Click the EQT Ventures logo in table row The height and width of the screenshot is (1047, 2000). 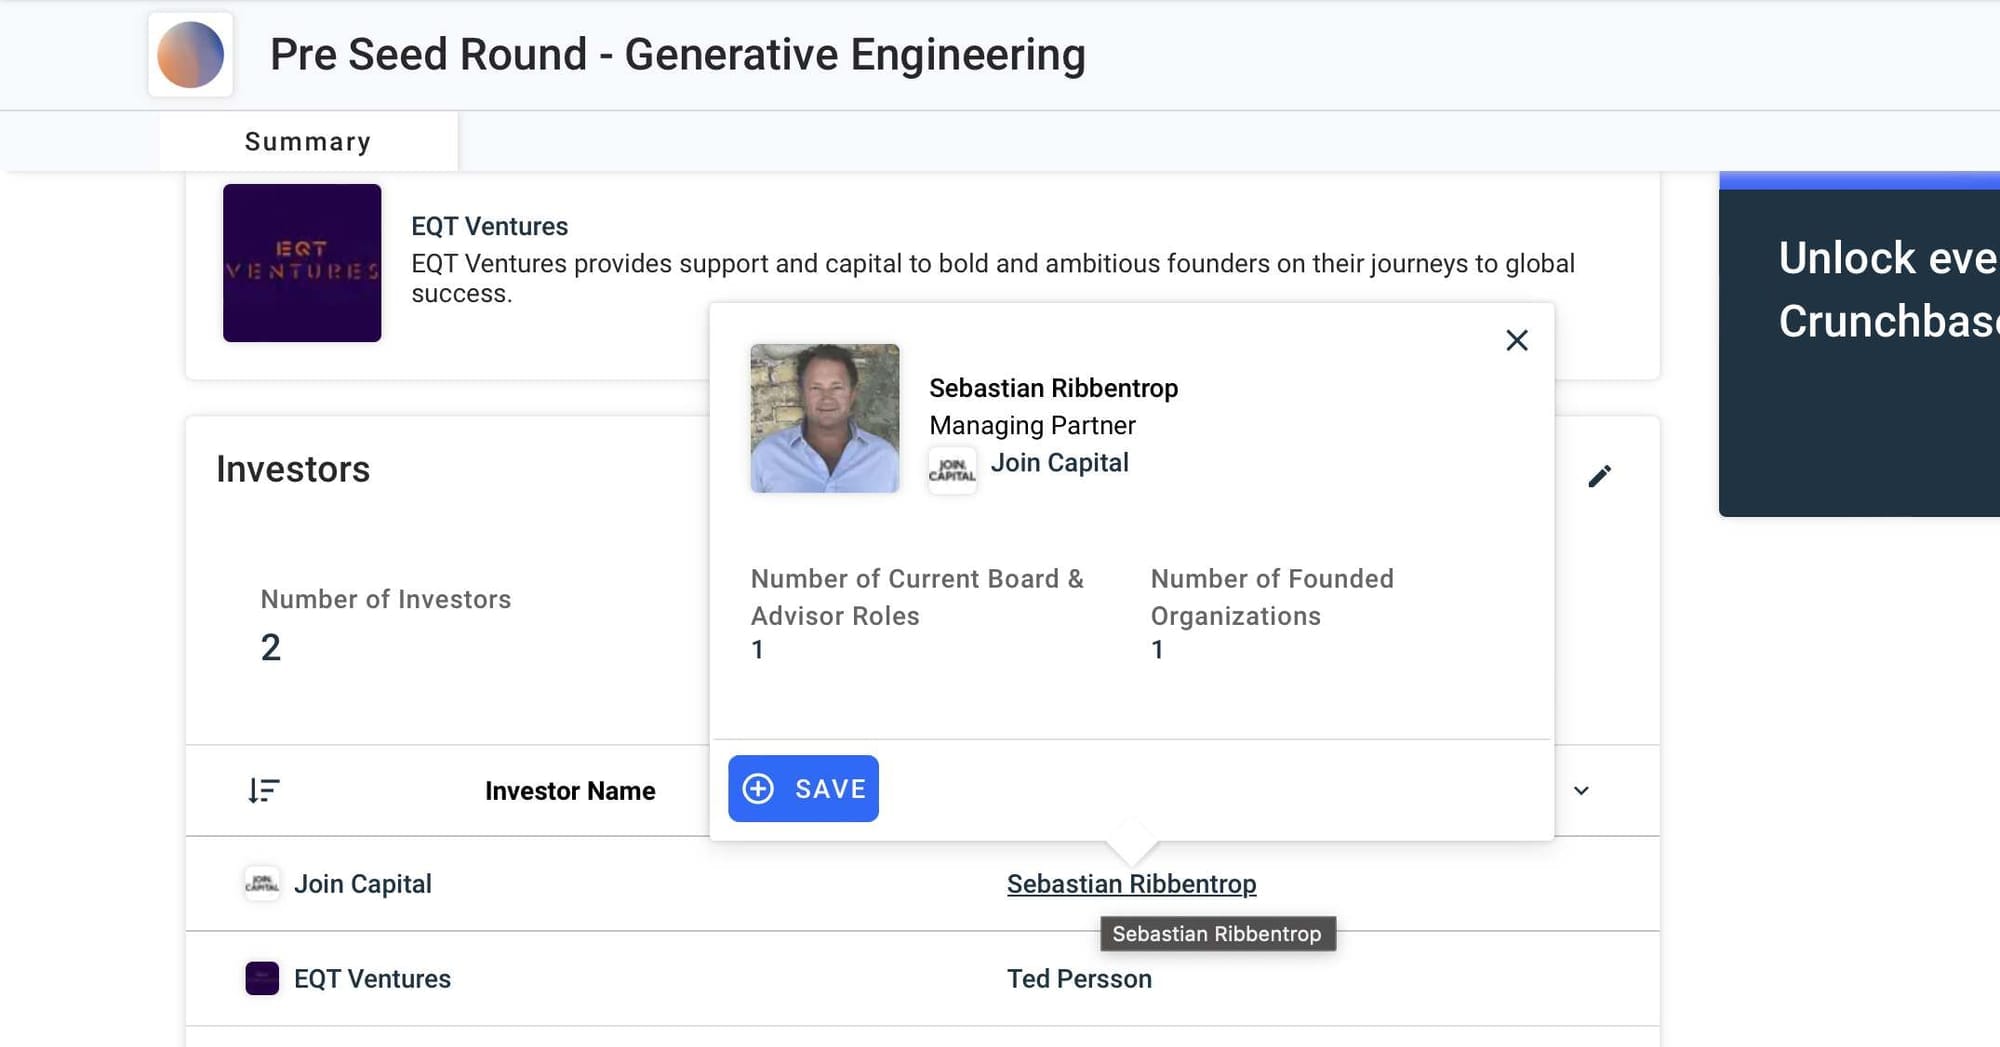click(262, 978)
